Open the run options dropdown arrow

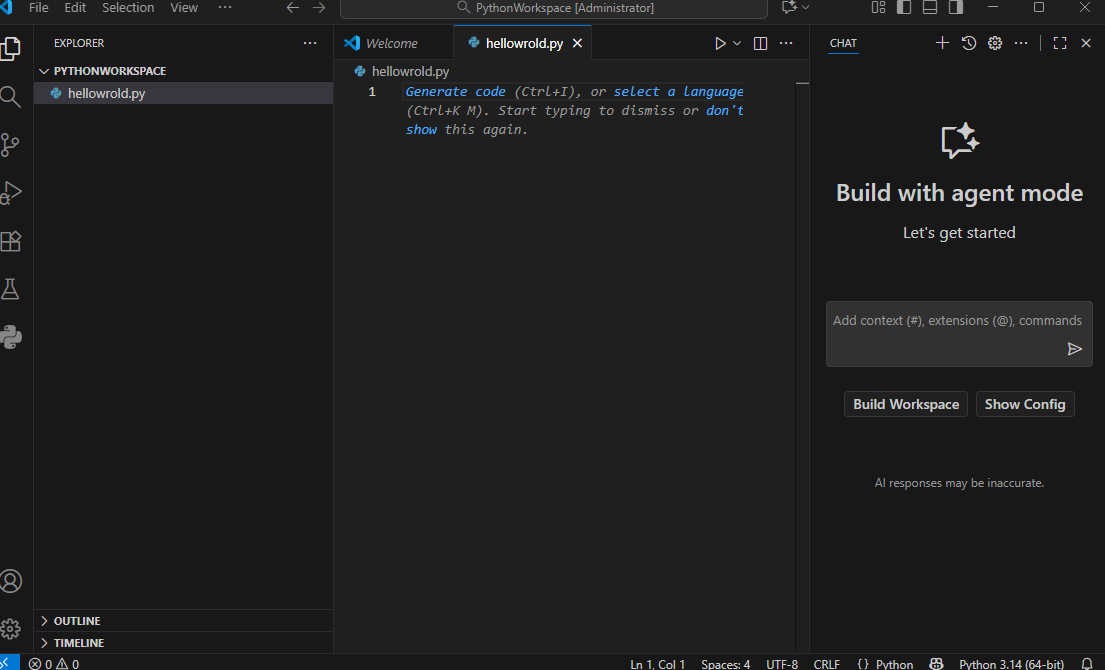coord(737,43)
